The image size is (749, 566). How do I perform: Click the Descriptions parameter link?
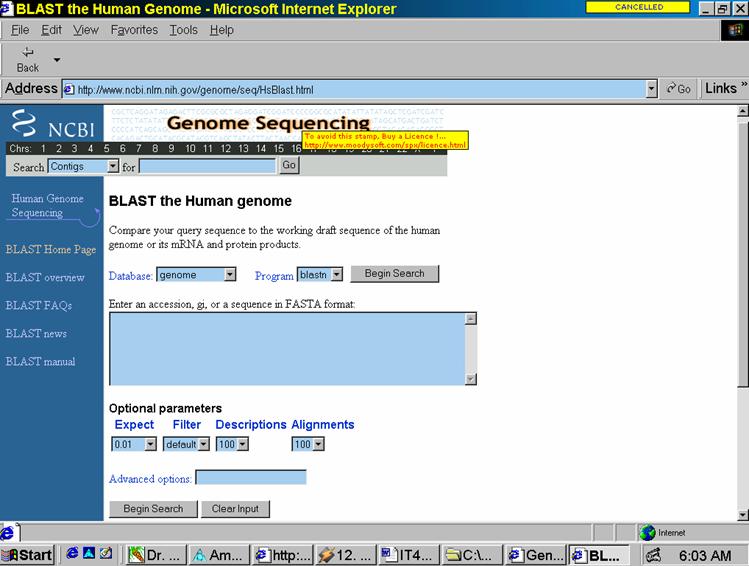tap(251, 425)
